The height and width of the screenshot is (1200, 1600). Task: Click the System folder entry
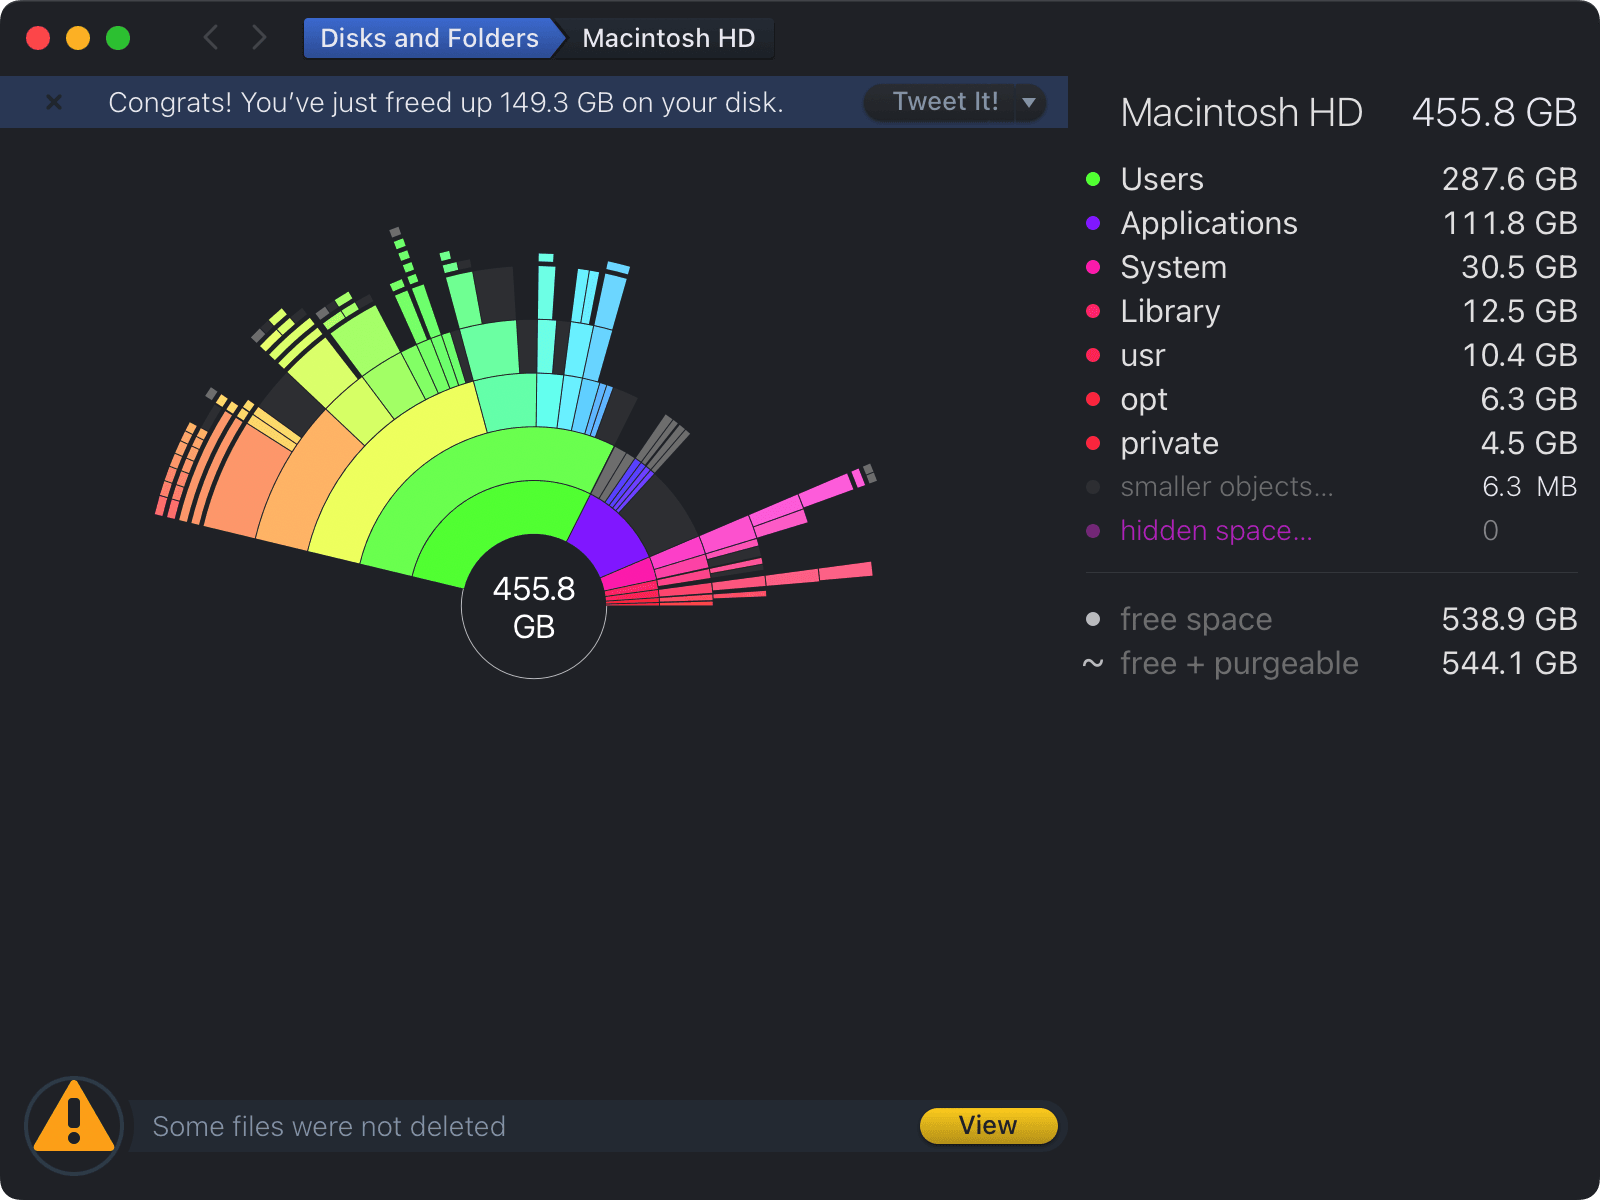click(1173, 267)
